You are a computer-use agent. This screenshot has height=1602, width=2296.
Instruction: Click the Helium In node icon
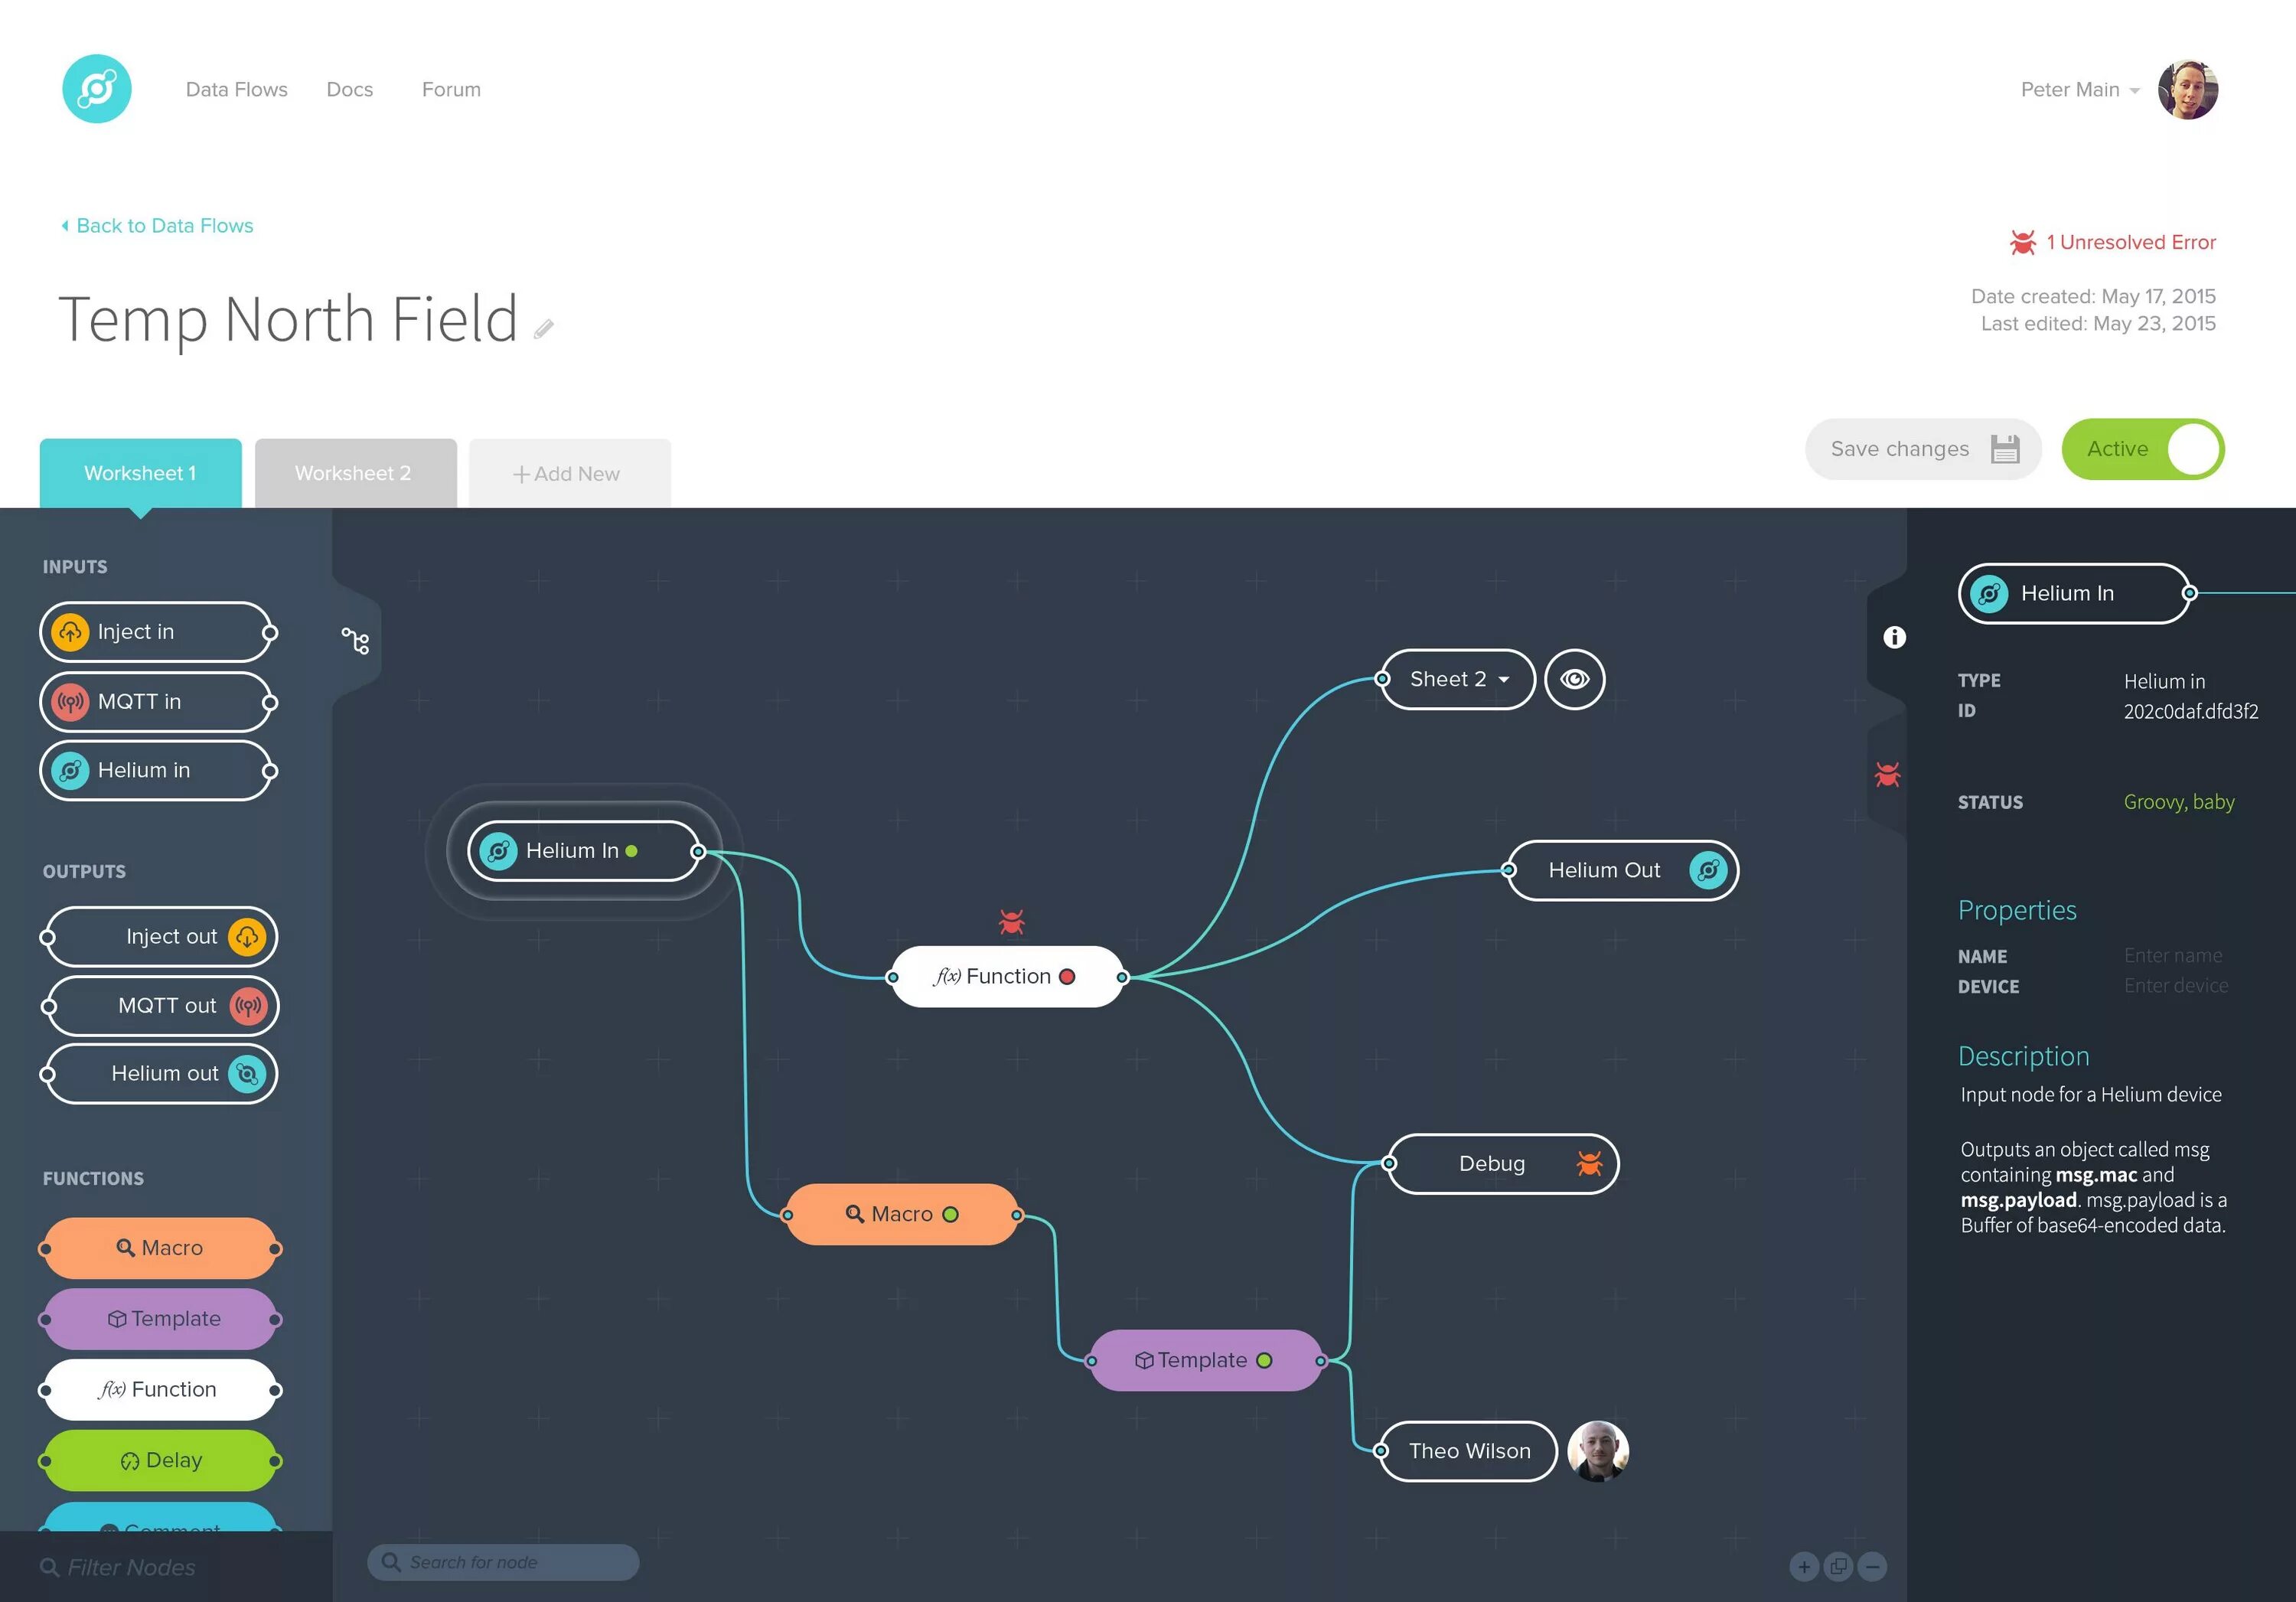tap(501, 850)
